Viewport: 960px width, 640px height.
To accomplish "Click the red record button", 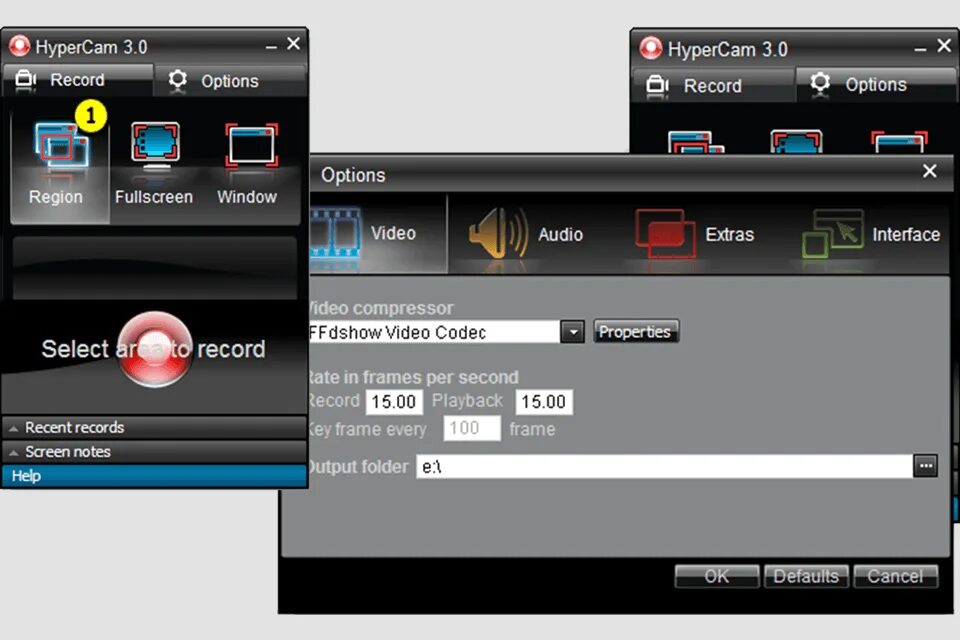I will [x=154, y=349].
